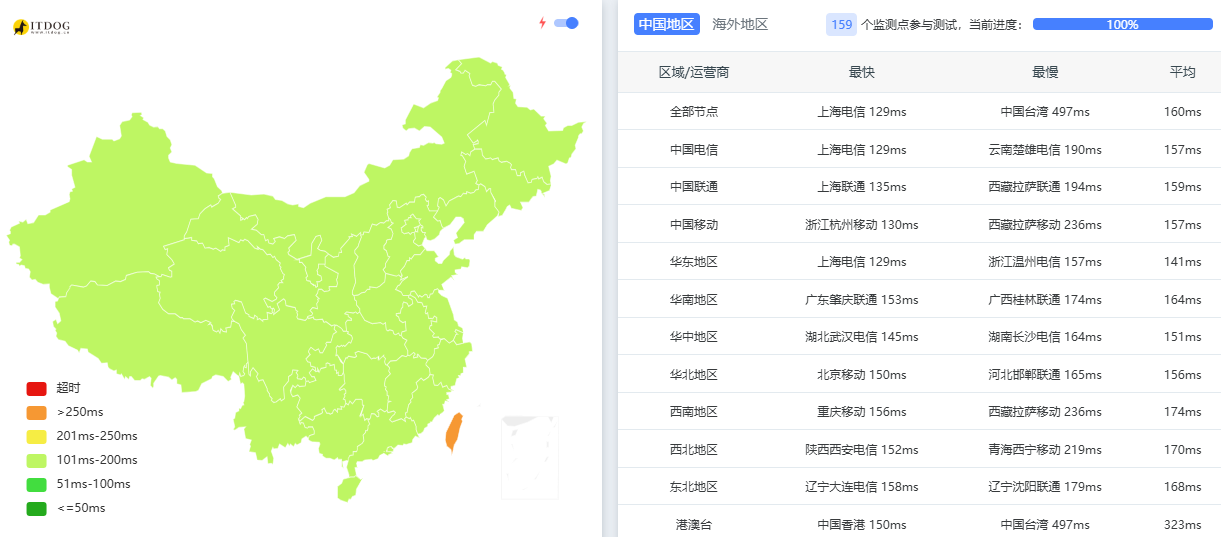
Task: Select the 中国电信 row
Action: 694,149
